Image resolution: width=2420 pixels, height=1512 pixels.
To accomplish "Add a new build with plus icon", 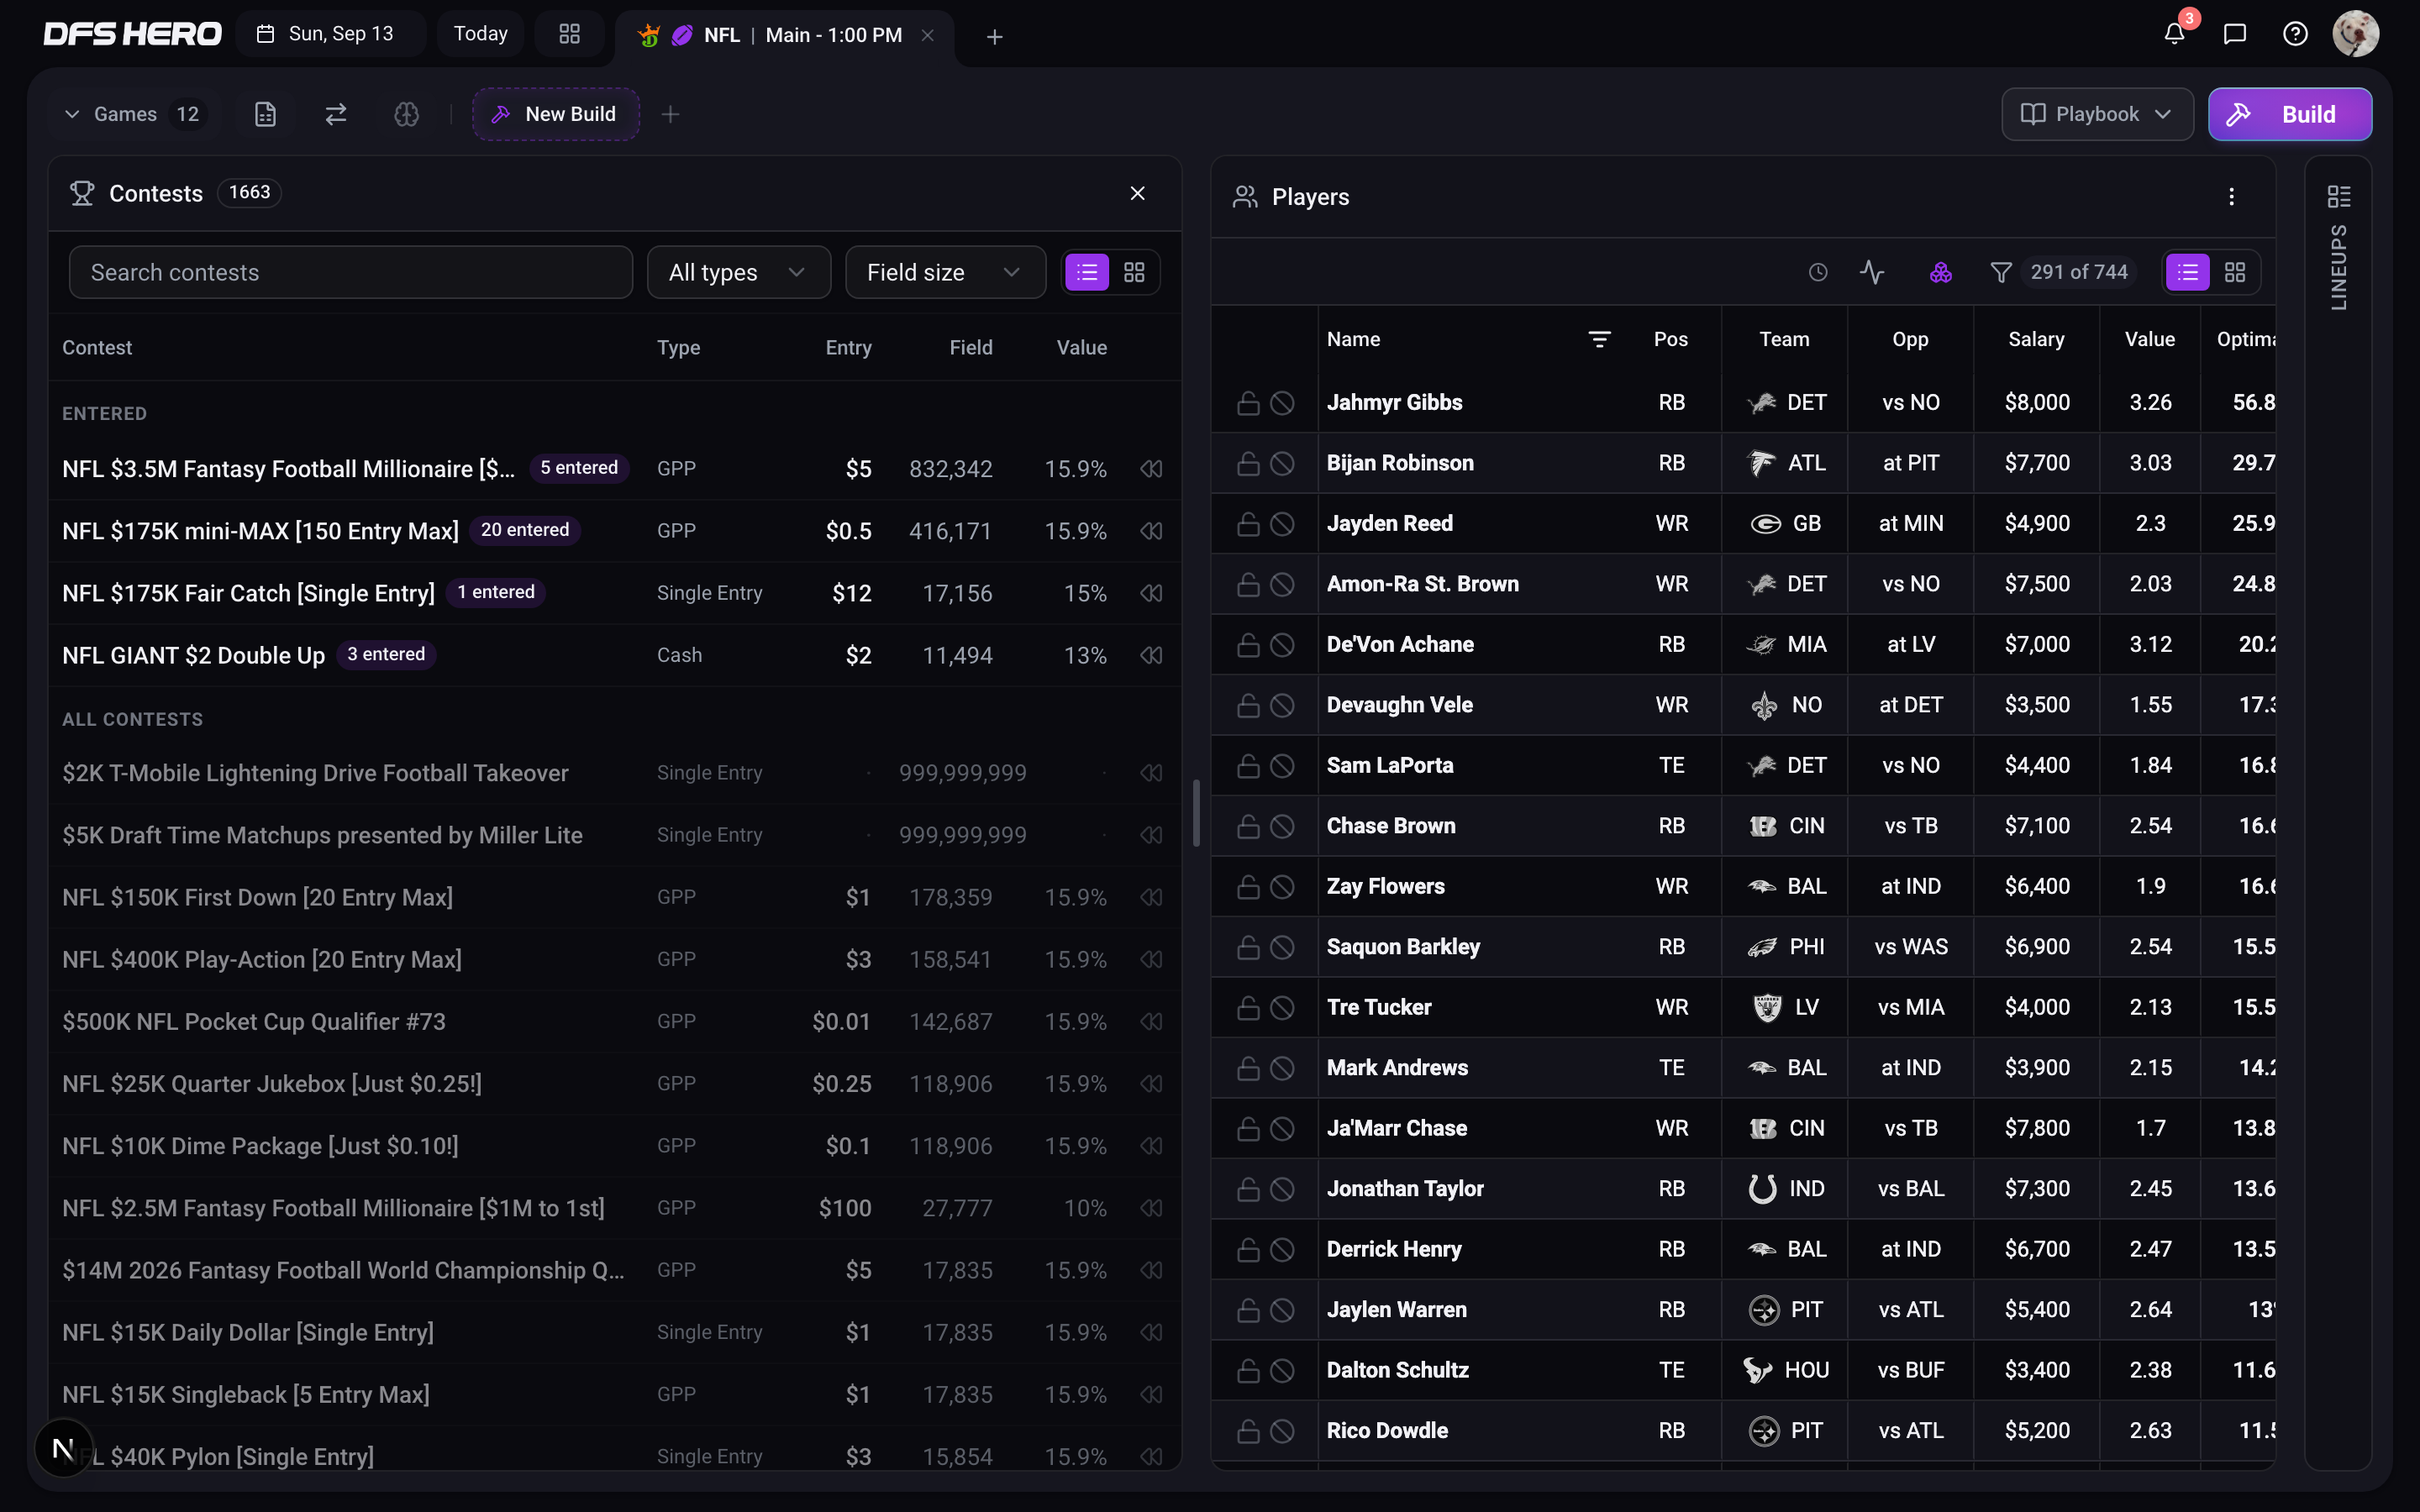I will (x=670, y=114).
